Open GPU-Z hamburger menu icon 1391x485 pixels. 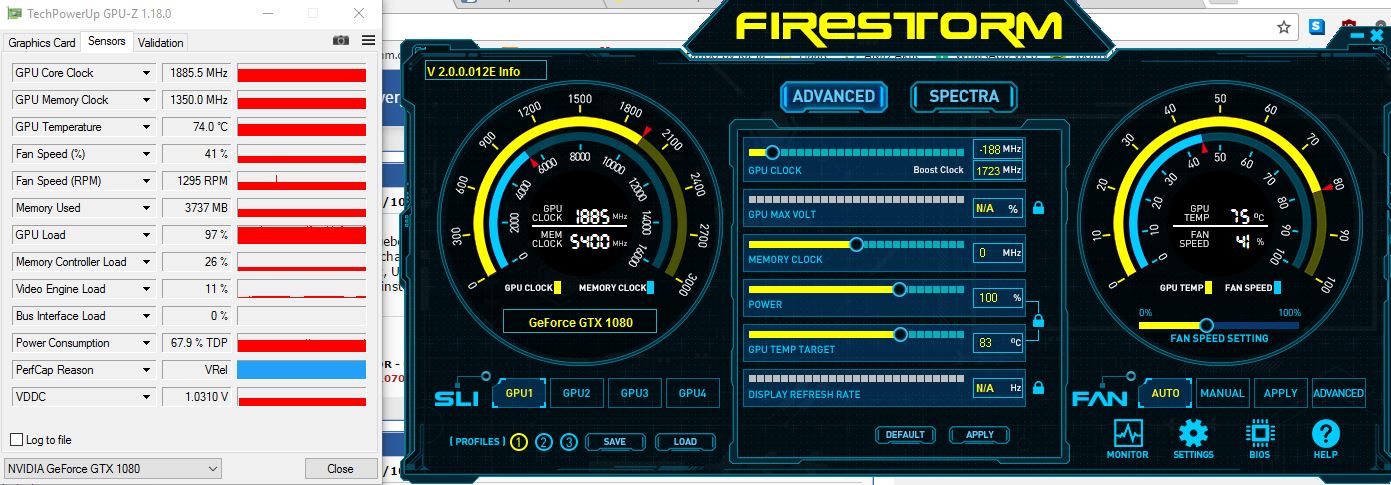coord(368,40)
